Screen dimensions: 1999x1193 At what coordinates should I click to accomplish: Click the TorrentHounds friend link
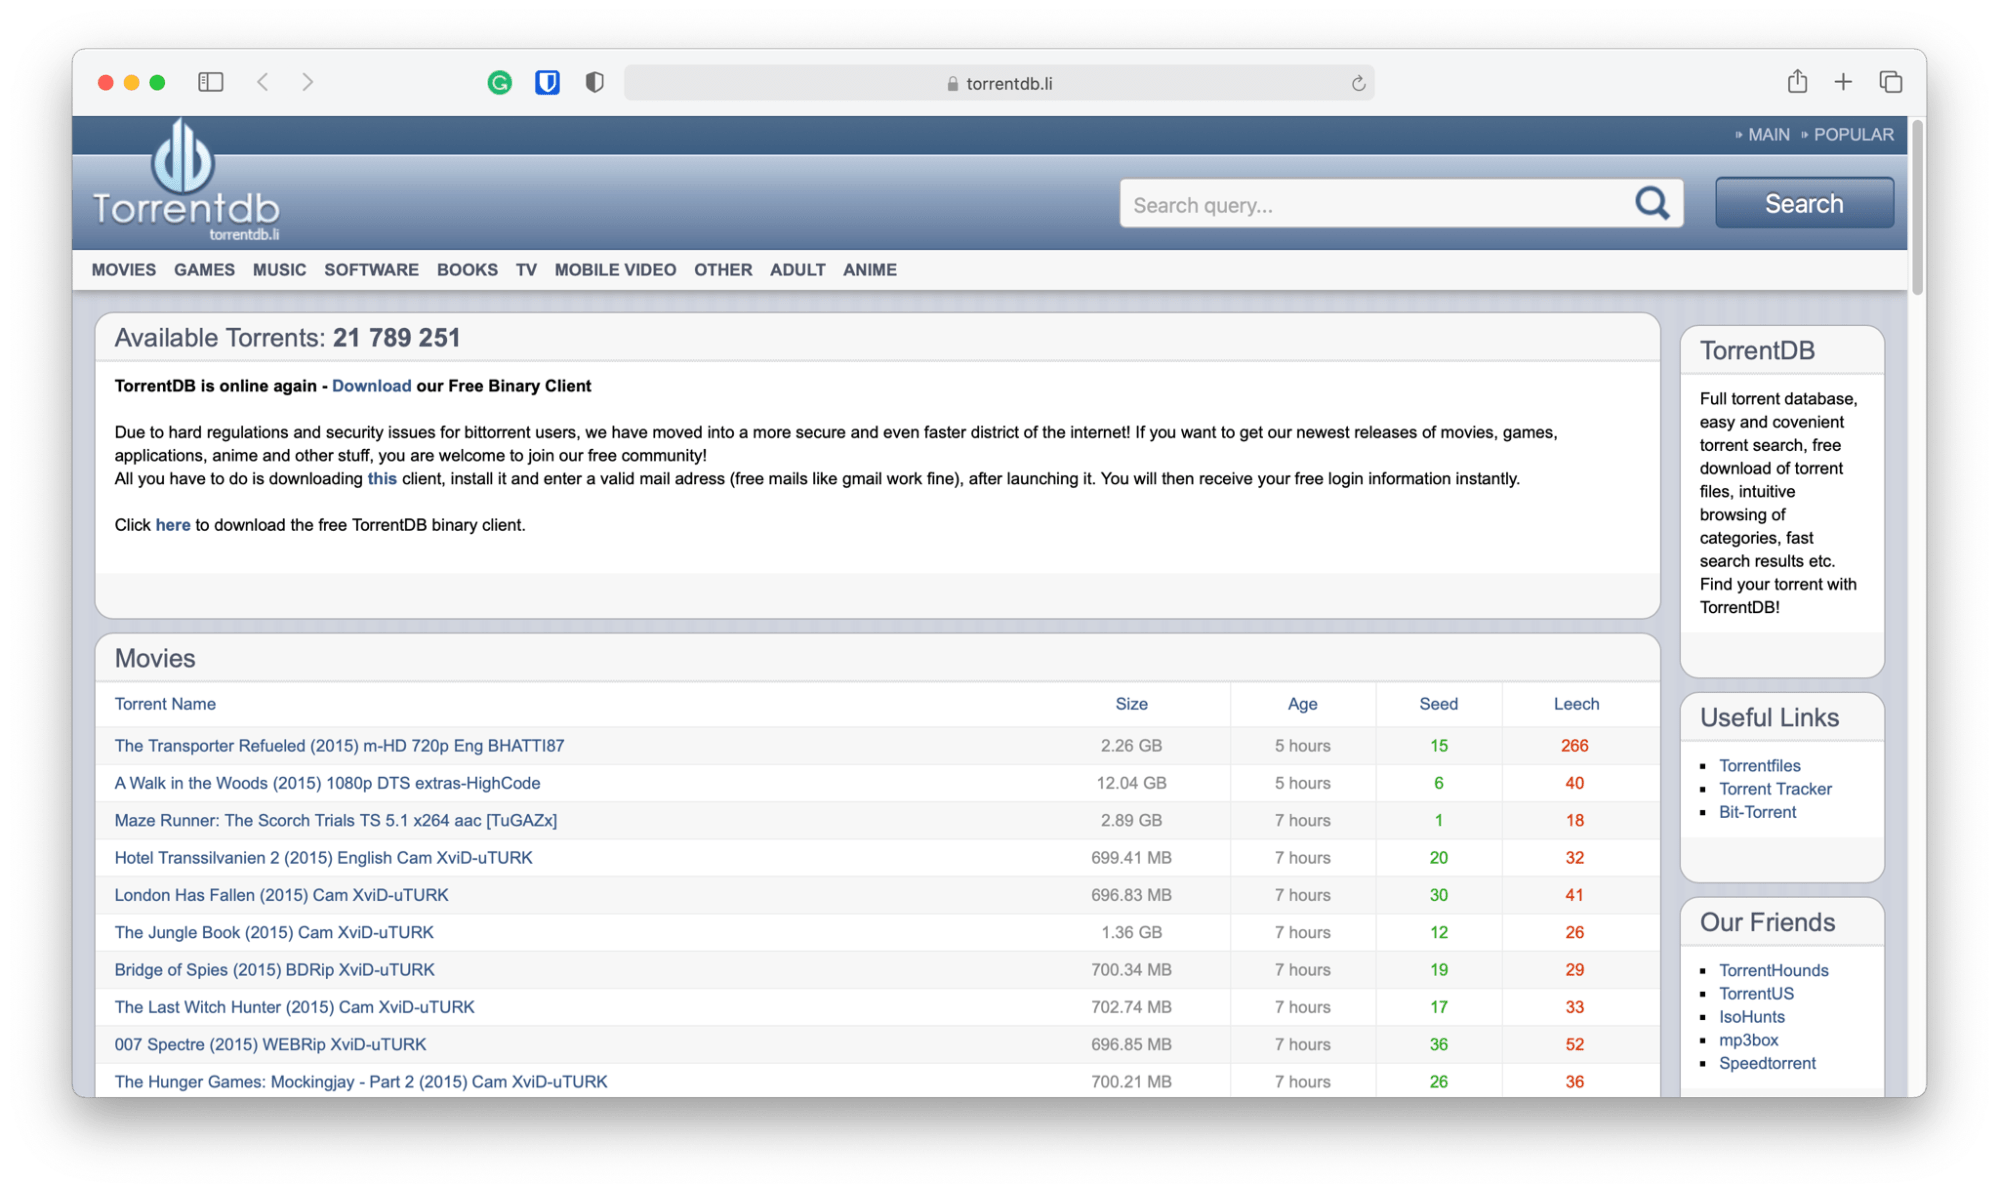(x=1773, y=970)
